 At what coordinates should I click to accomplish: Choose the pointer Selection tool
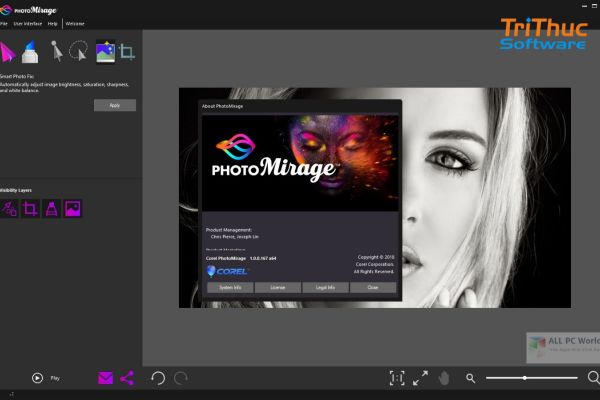pos(57,51)
